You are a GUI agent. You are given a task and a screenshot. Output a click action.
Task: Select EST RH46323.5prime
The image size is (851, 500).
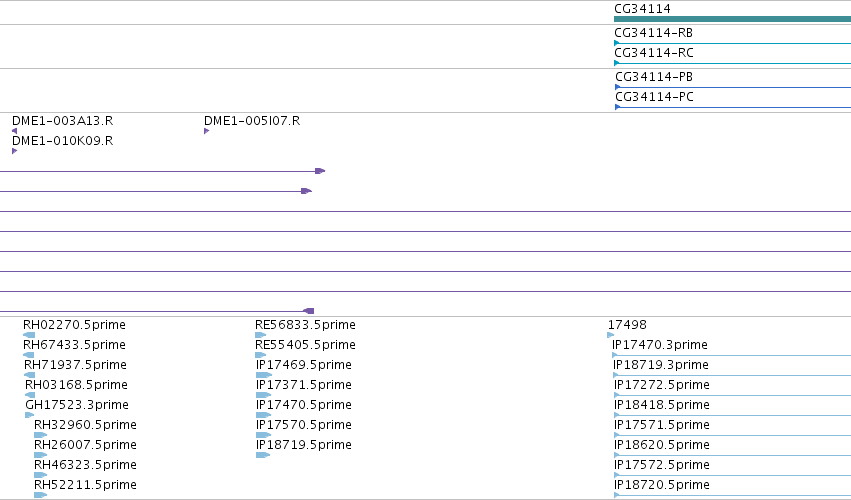tap(85, 465)
